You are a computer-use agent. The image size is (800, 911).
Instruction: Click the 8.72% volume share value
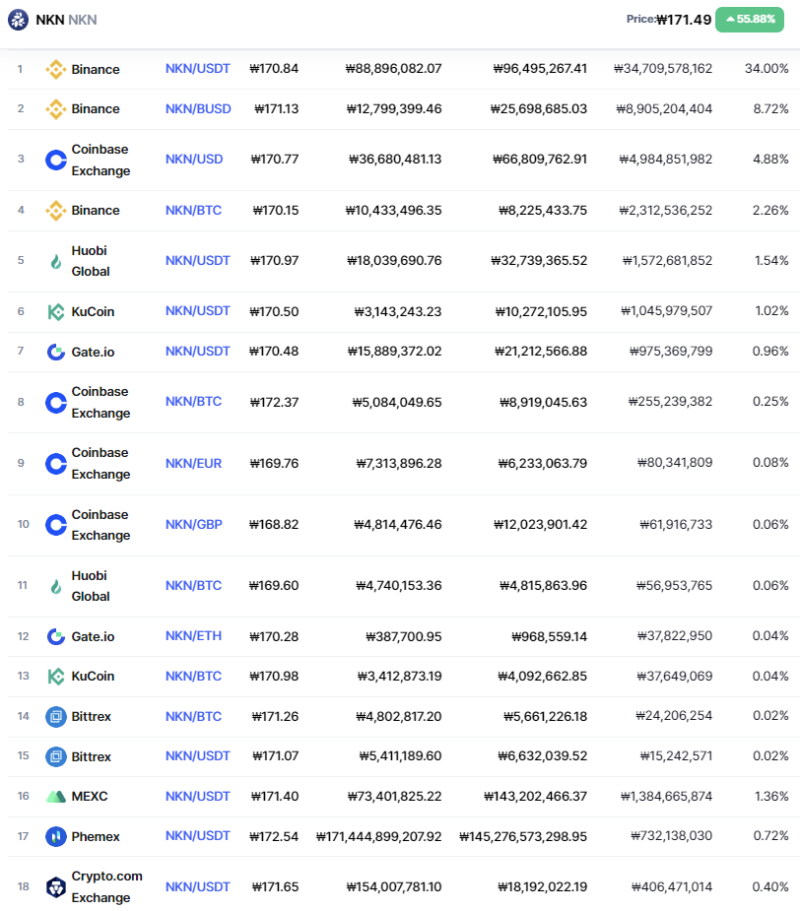coord(770,109)
